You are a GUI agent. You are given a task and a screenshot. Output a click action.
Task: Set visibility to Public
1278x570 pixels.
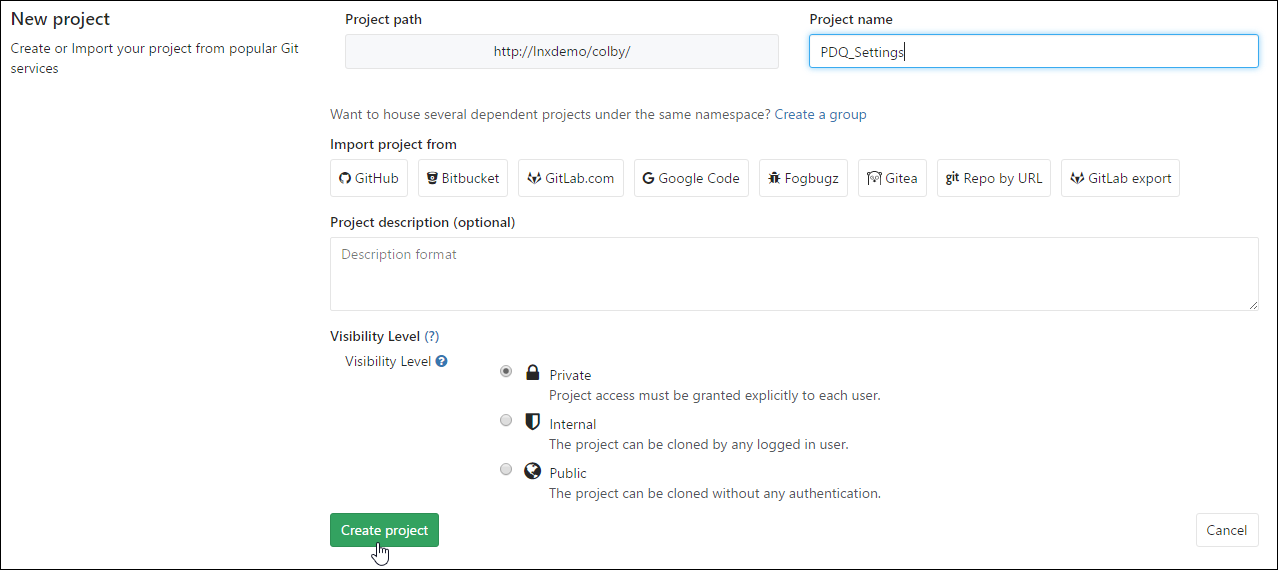506,469
